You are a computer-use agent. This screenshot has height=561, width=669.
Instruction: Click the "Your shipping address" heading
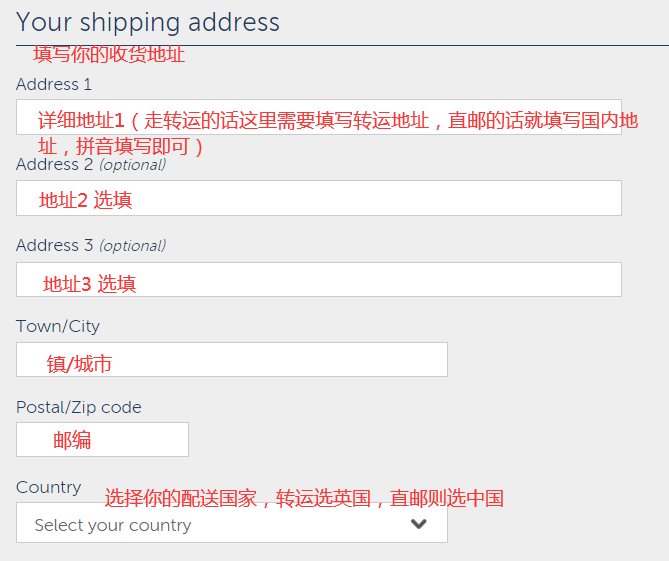click(148, 22)
